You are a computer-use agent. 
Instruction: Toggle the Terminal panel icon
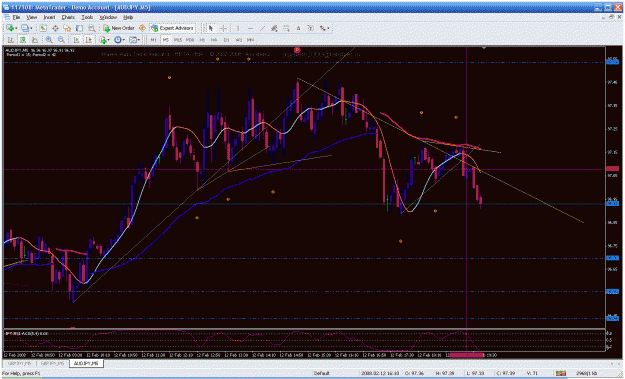pyautogui.click(x=79, y=28)
